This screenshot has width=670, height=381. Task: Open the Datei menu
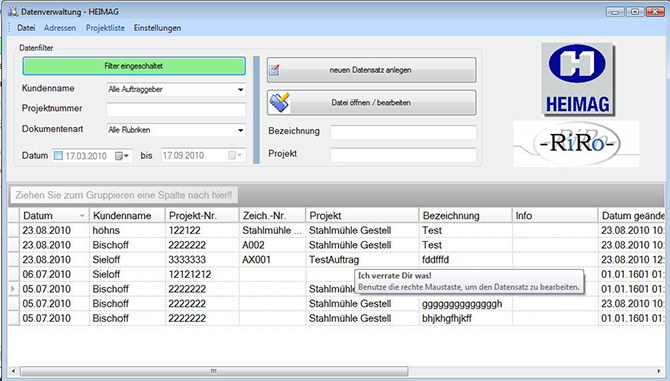tap(26, 28)
